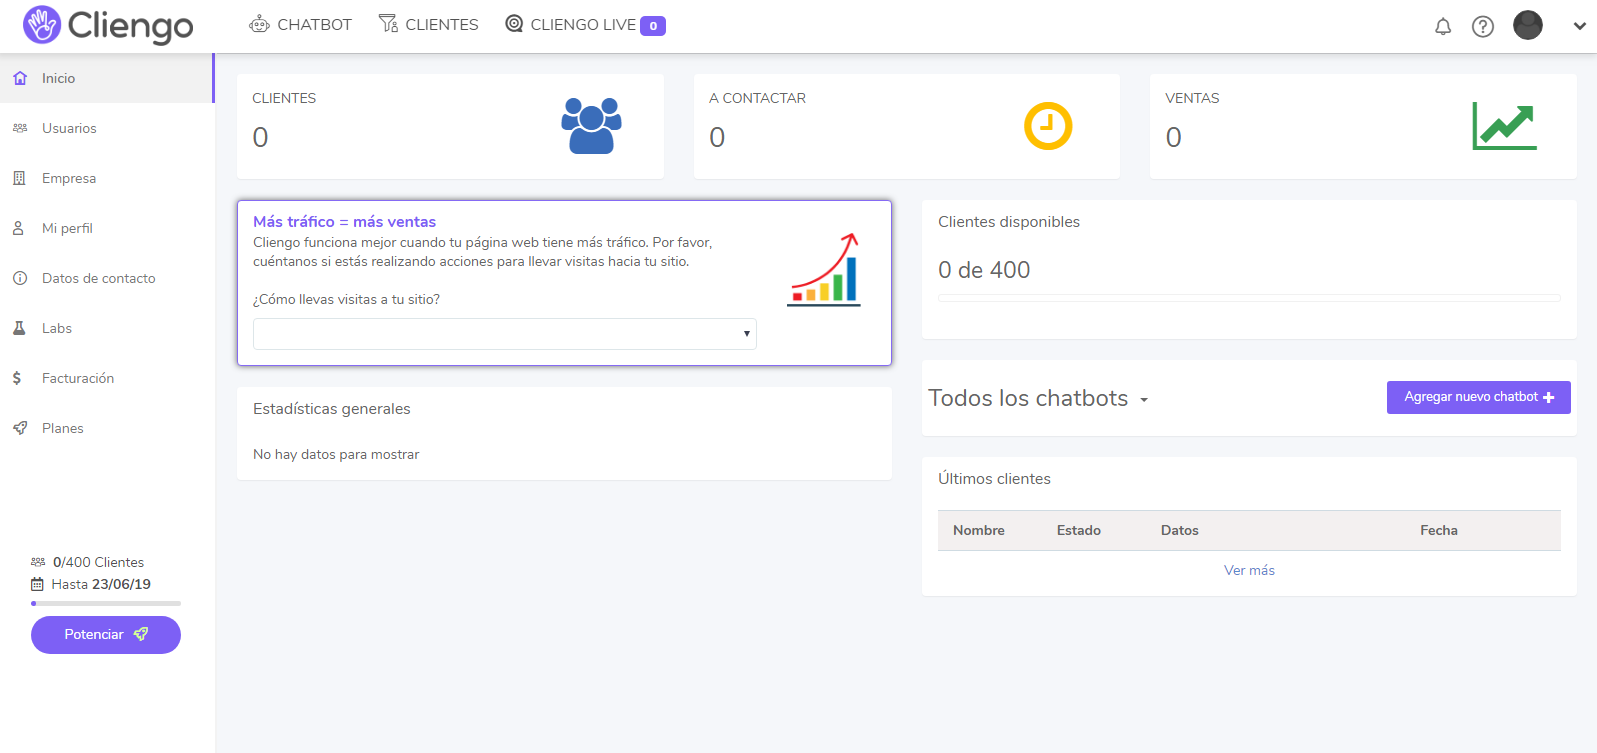The image size is (1597, 753).
Task: Open Empresa in sidebar
Action: point(106,178)
